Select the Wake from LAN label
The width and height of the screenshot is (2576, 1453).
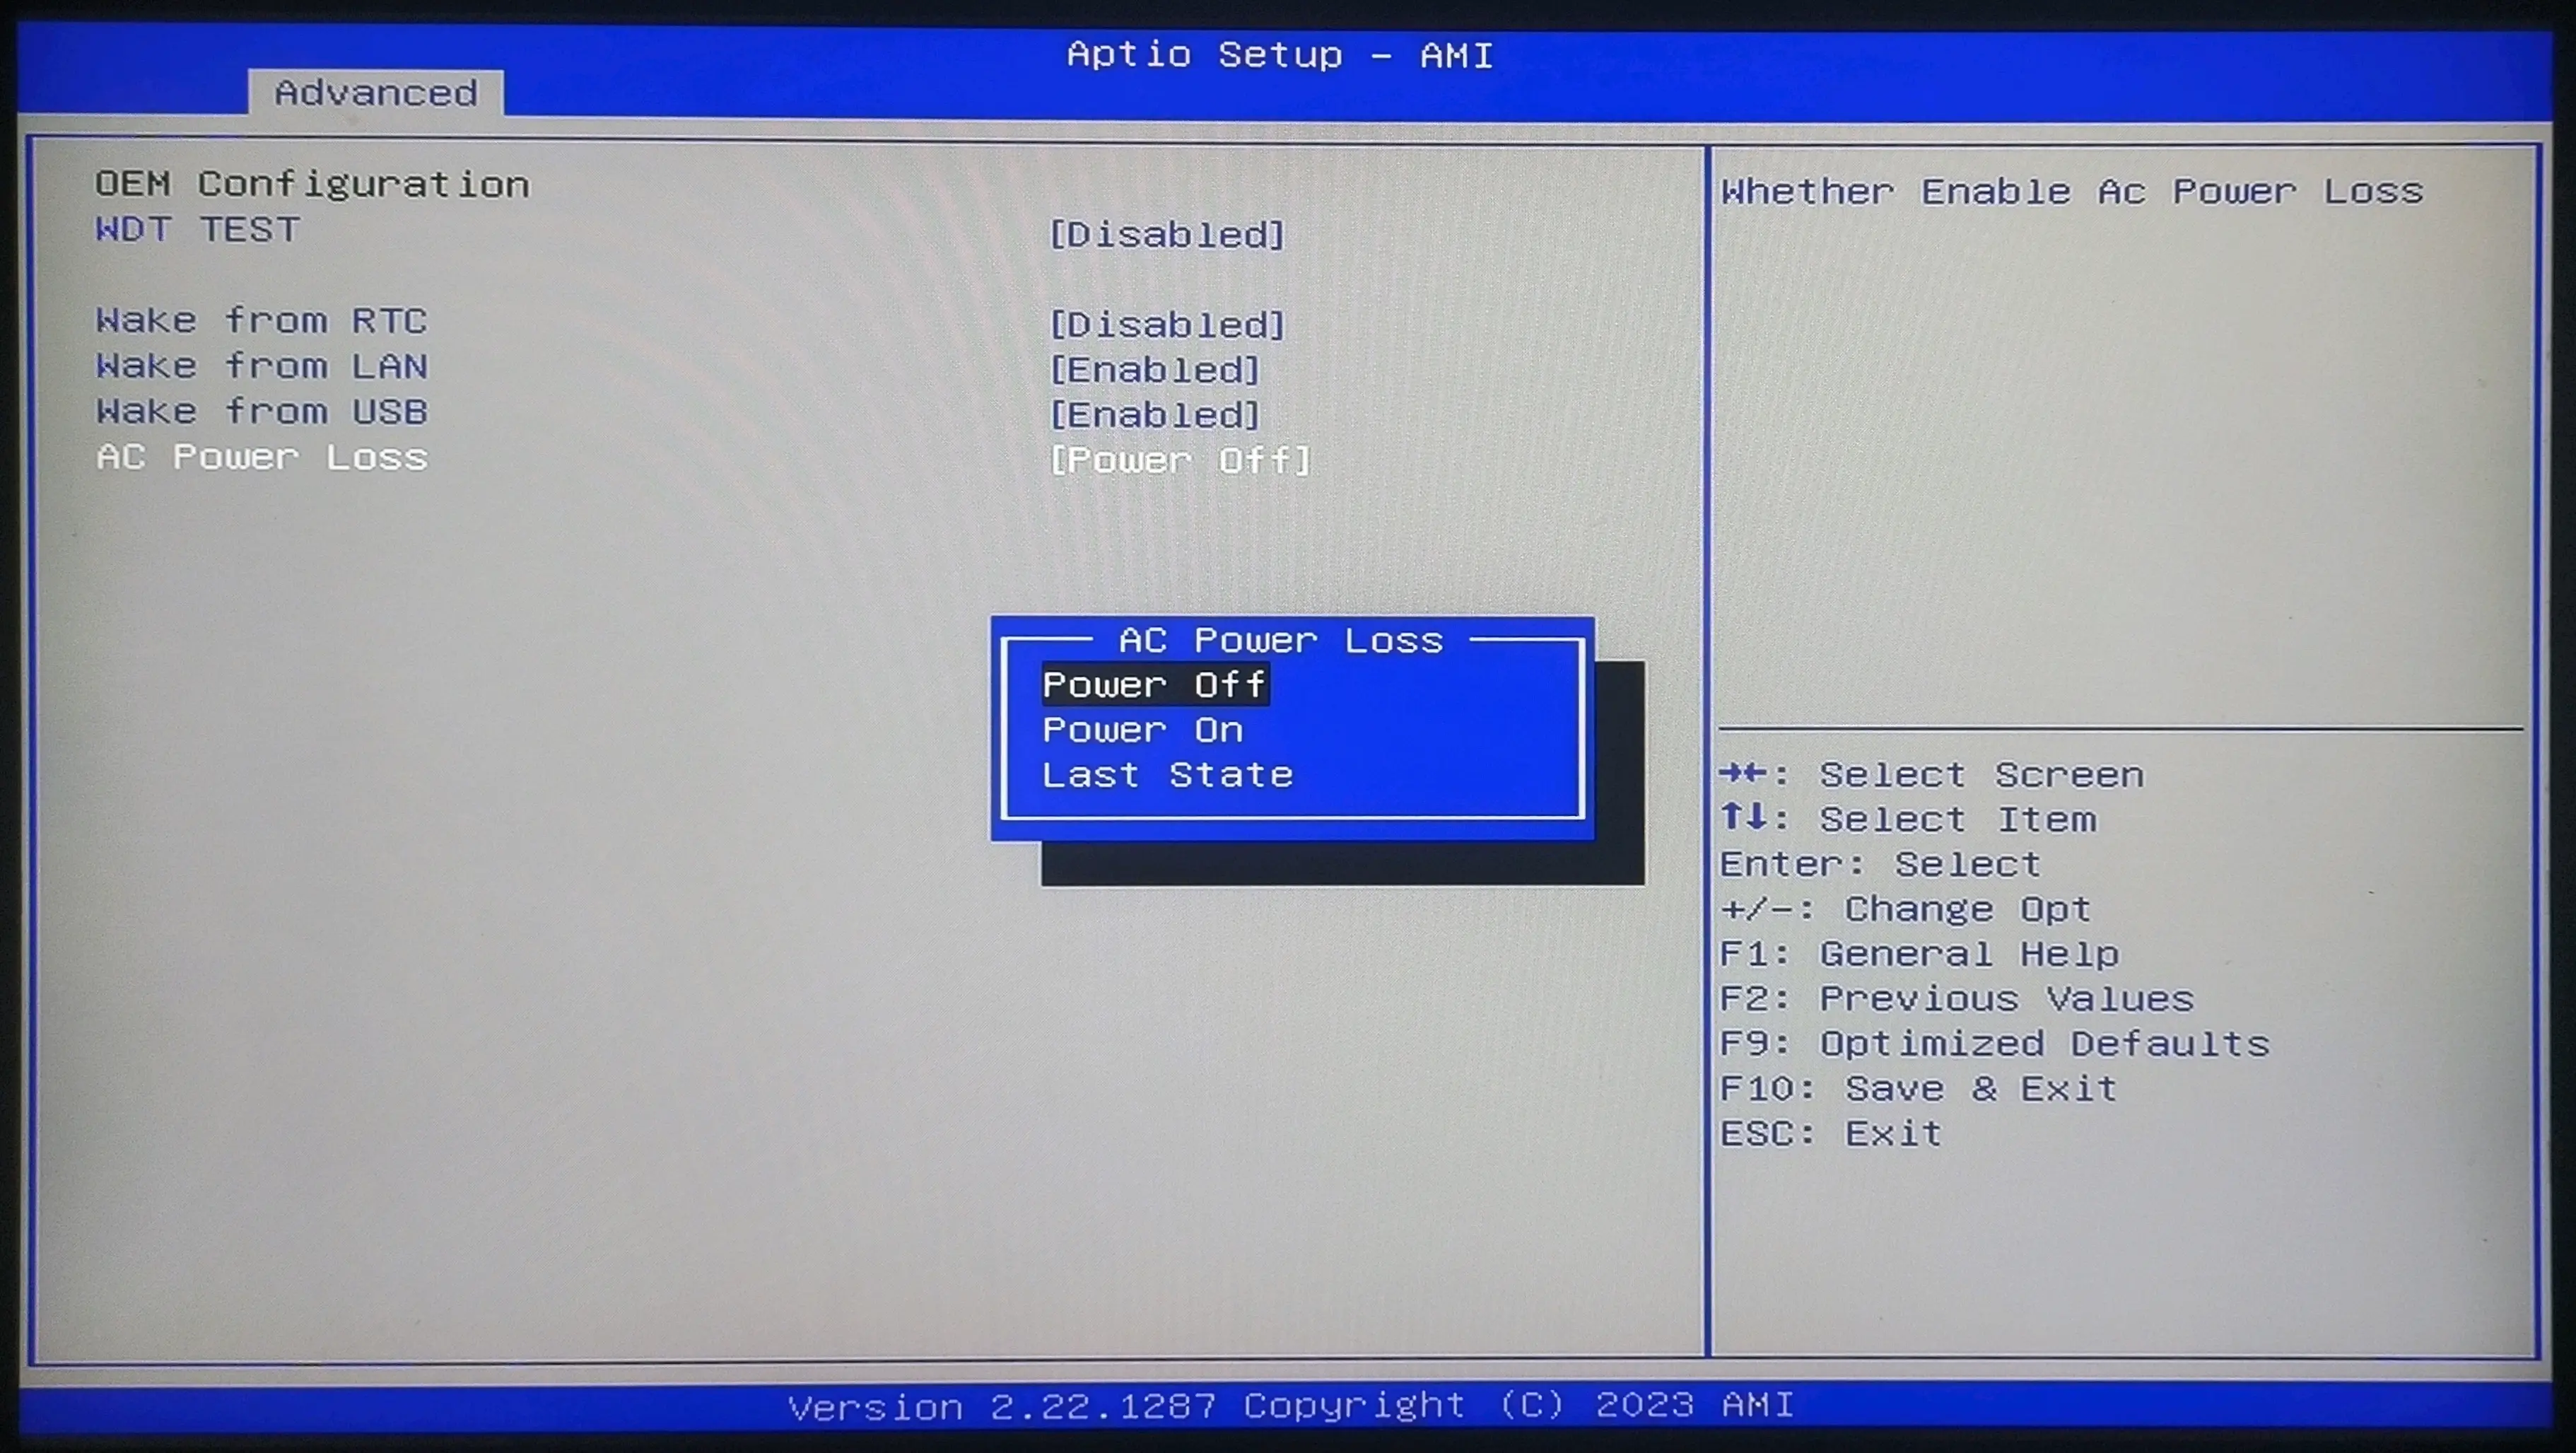coord(261,366)
